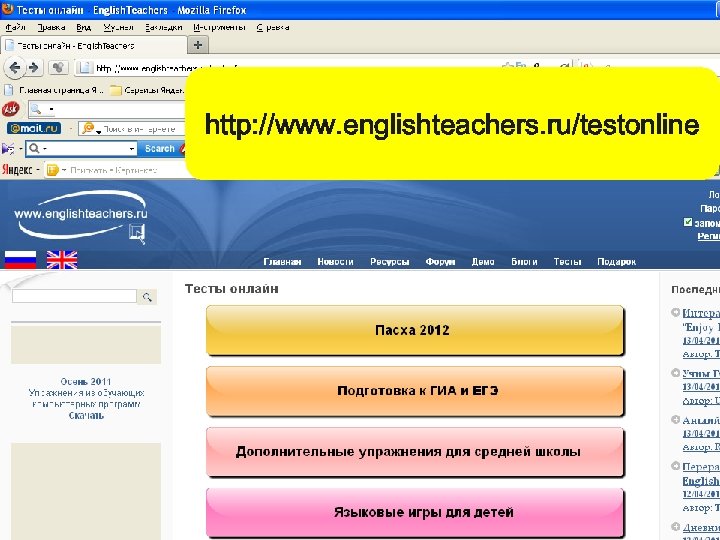720x540 pixels.
Task: Click the Подготовка к ГИА и ЕГЭ button
Action: click(x=415, y=391)
